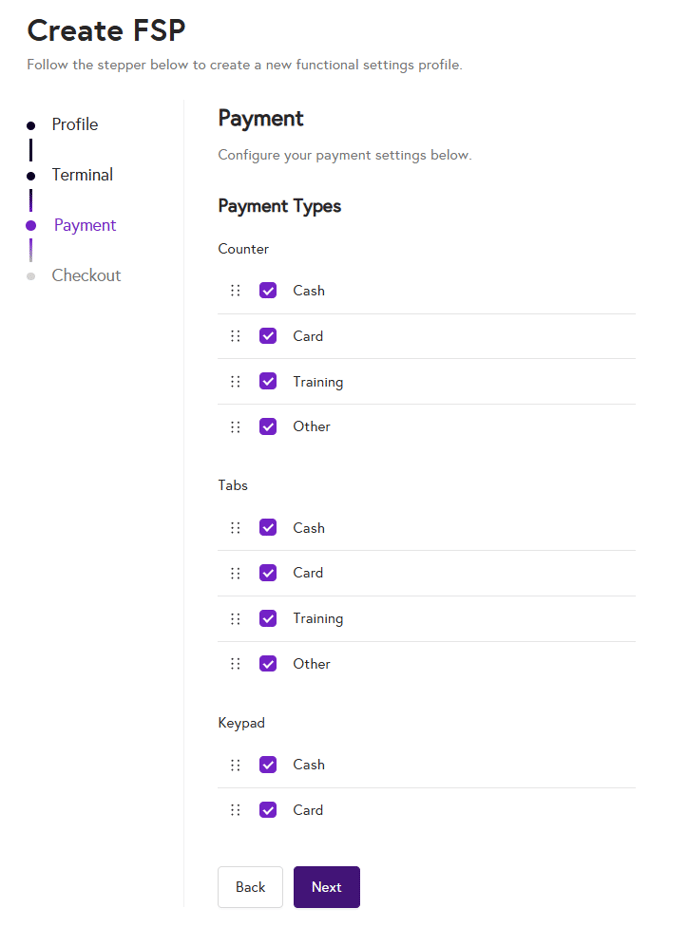Click drag handle beside Counter Training

click(235, 382)
